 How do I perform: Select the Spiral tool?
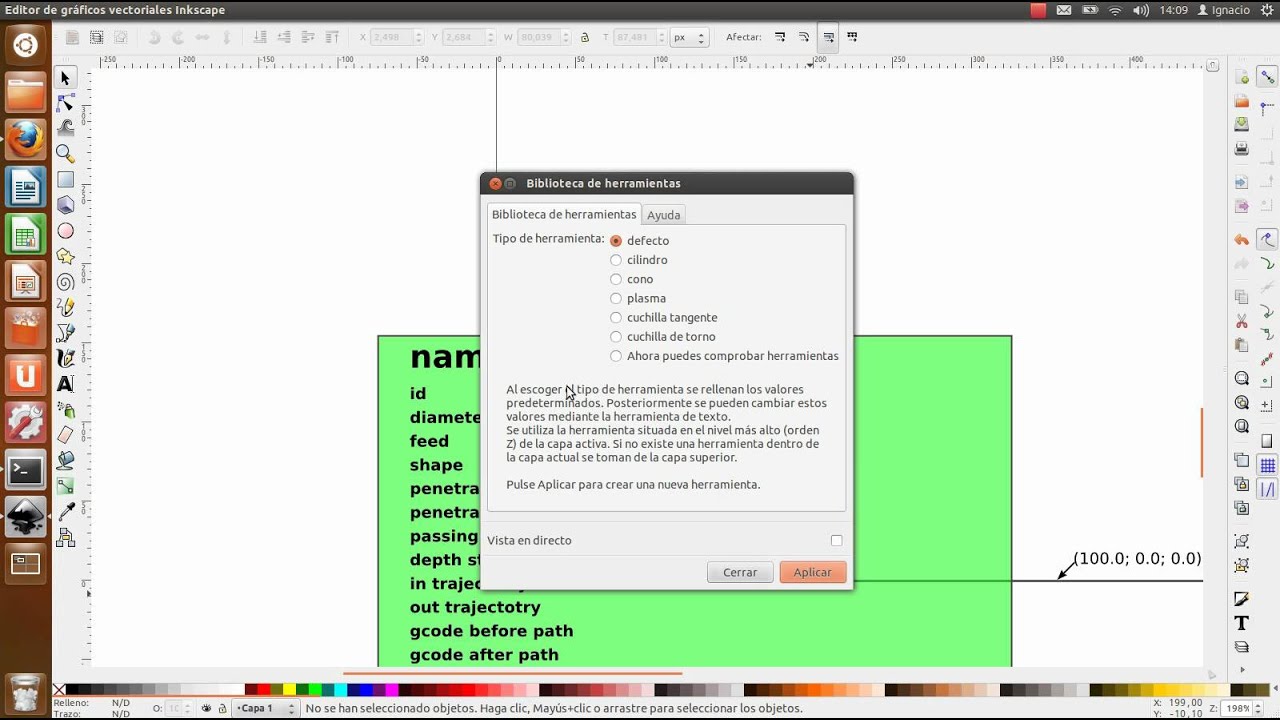click(66, 282)
